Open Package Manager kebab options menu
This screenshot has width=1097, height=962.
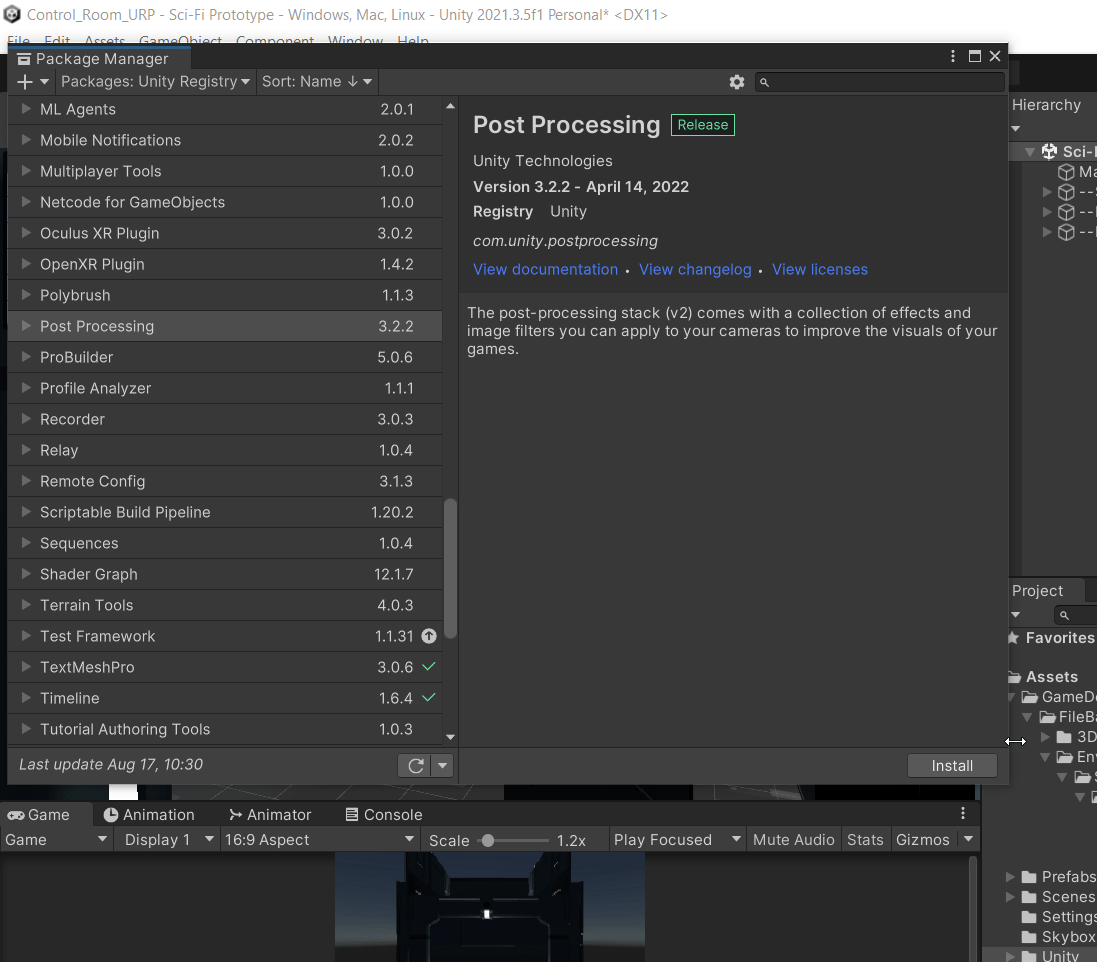point(953,56)
